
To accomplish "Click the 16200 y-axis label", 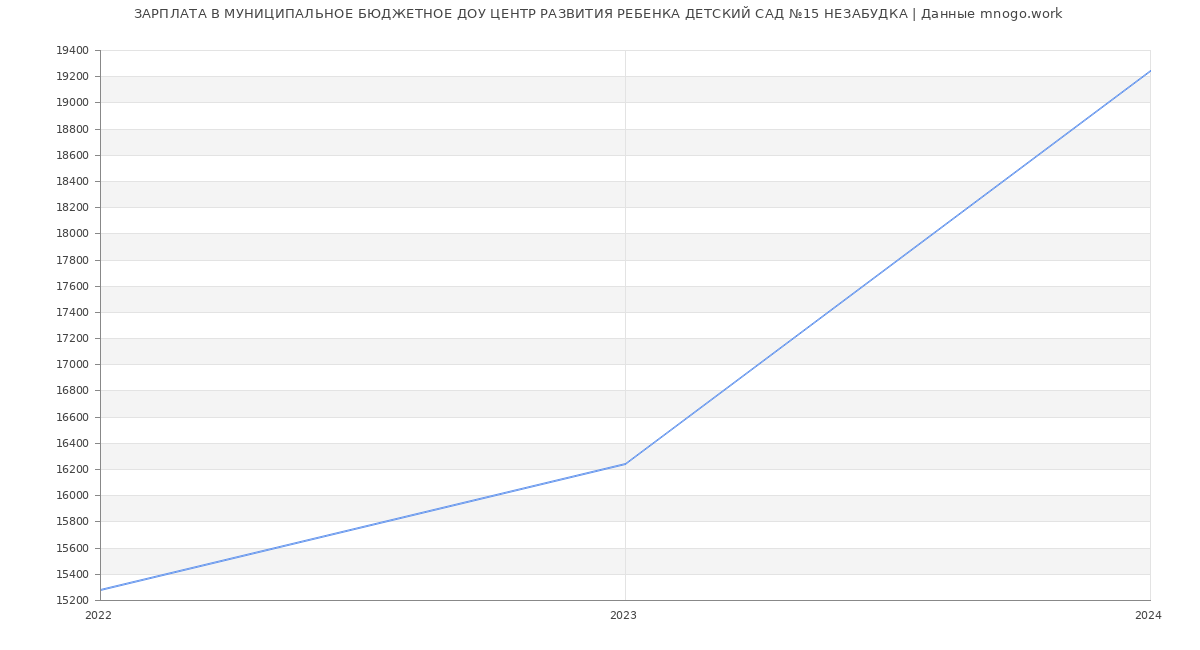I will (72, 469).
